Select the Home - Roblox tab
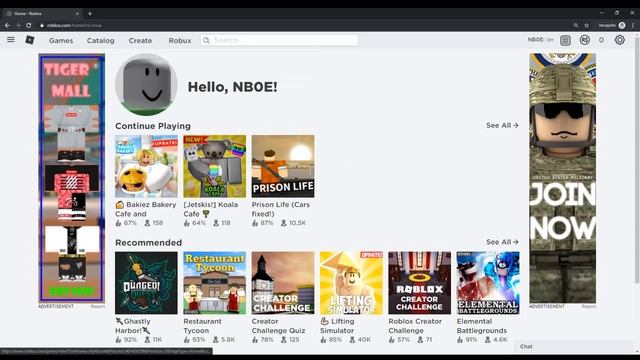The image size is (640, 360). click(41, 13)
